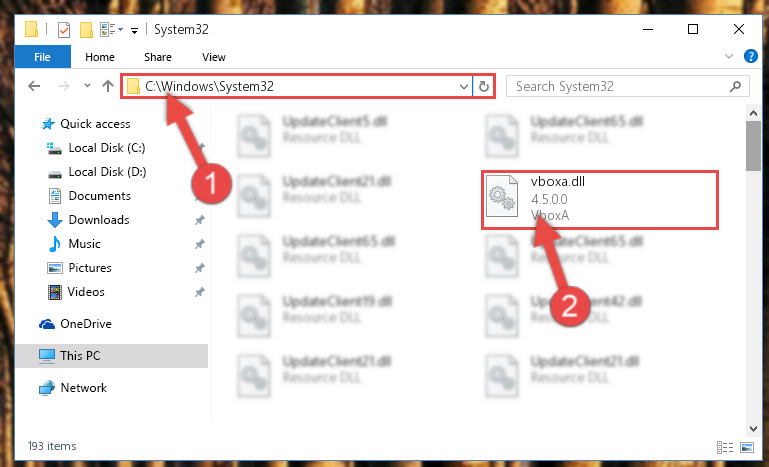Toggle the pin next to Music
Image resolution: width=769 pixels, height=467 pixels.
[200, 244]
